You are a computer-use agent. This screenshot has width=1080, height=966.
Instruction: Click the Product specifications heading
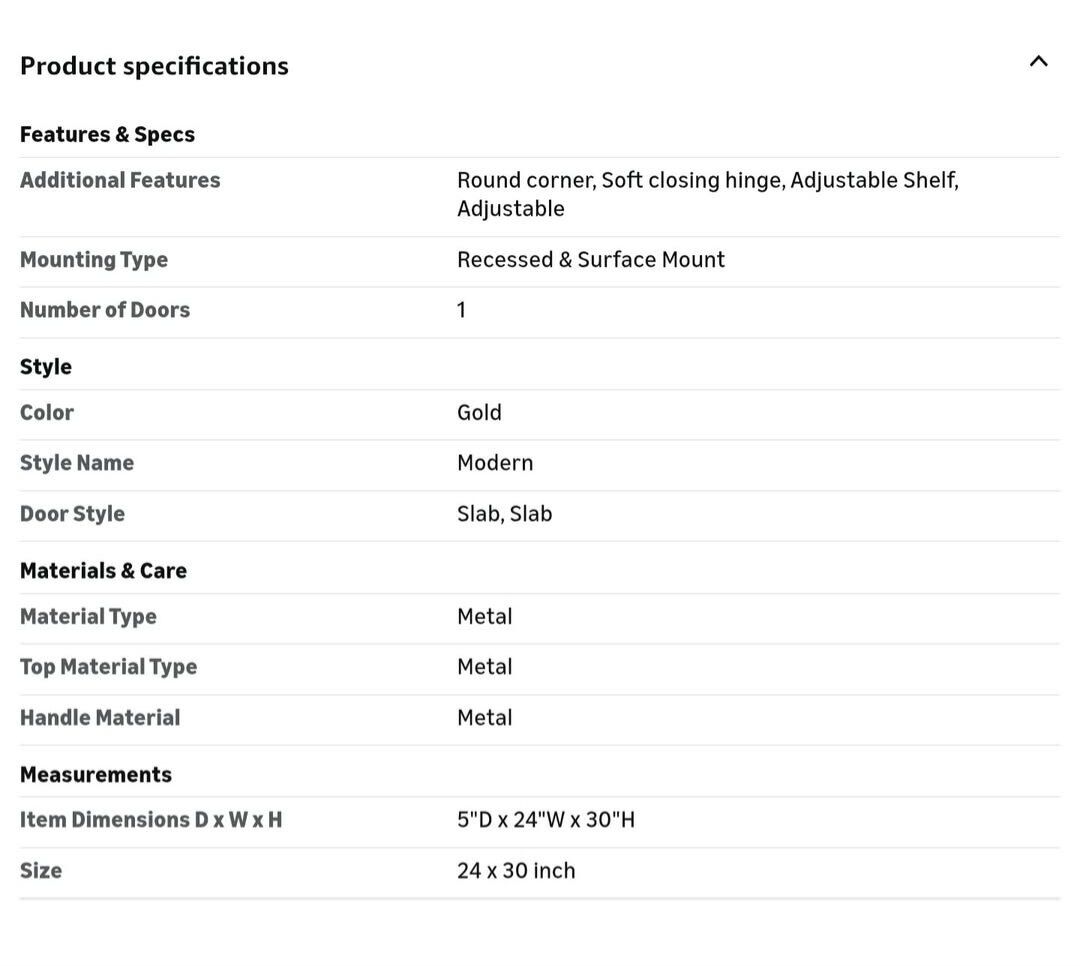tap(154, 66)
